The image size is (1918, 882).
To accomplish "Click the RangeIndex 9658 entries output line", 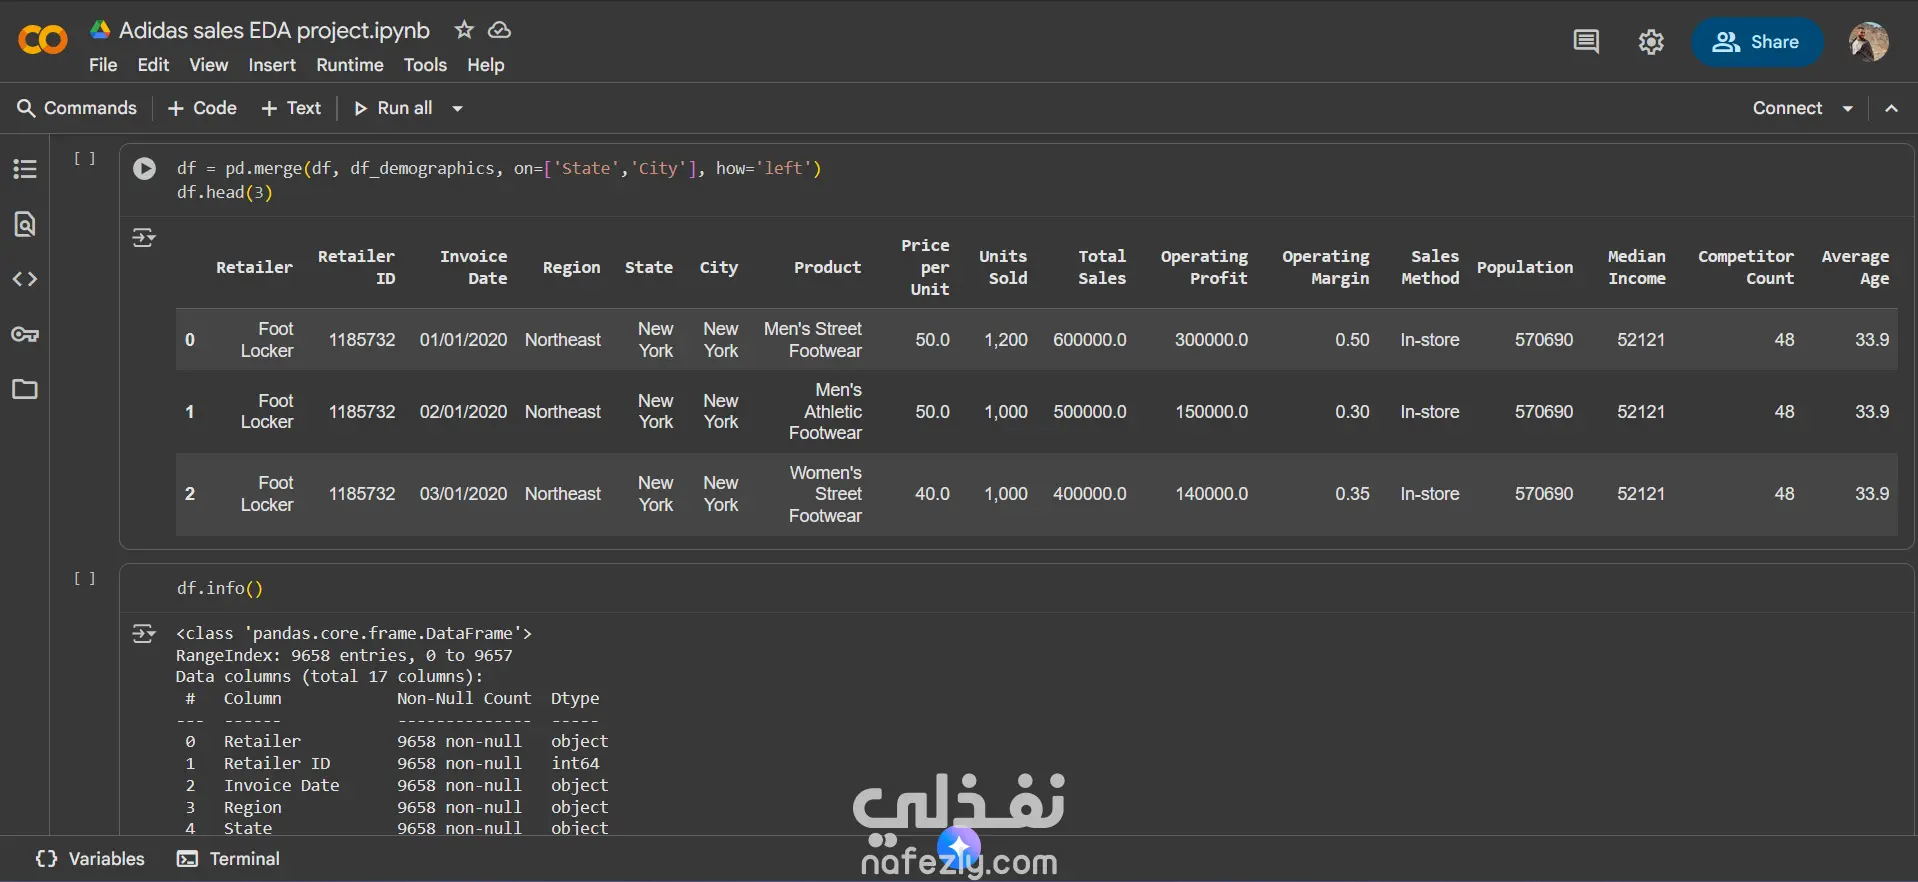I will tap(344, 655).
